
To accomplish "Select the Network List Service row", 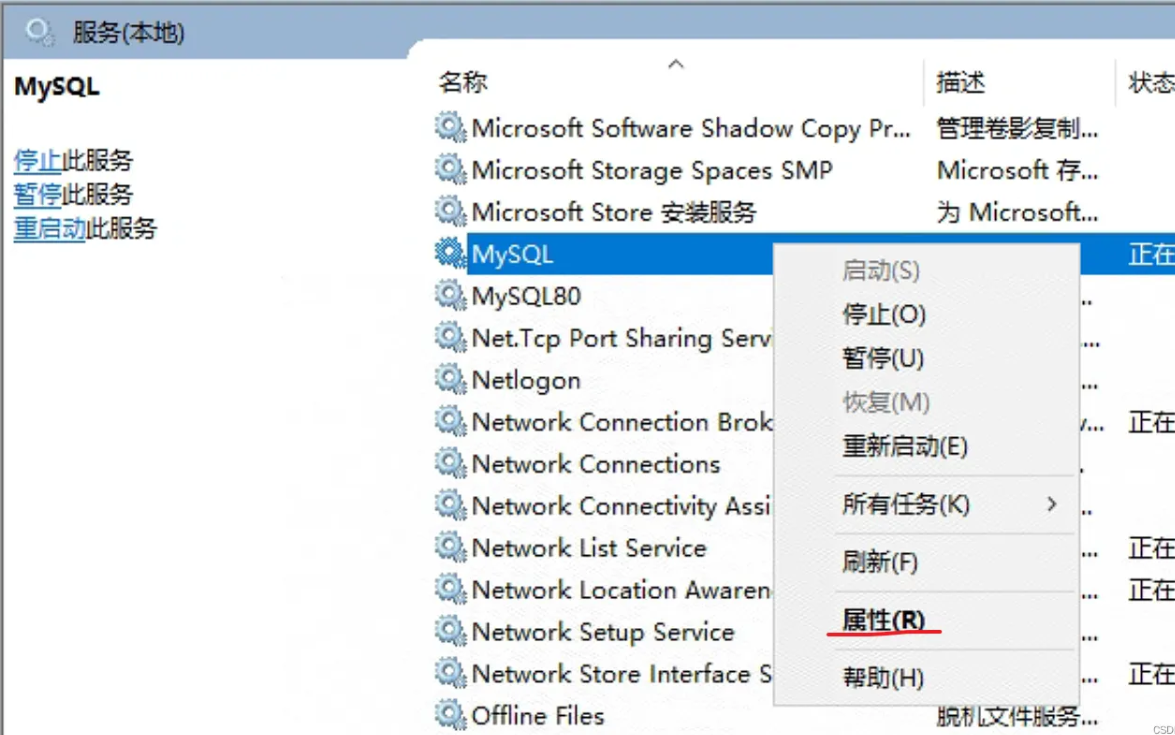I will point(589,548).
